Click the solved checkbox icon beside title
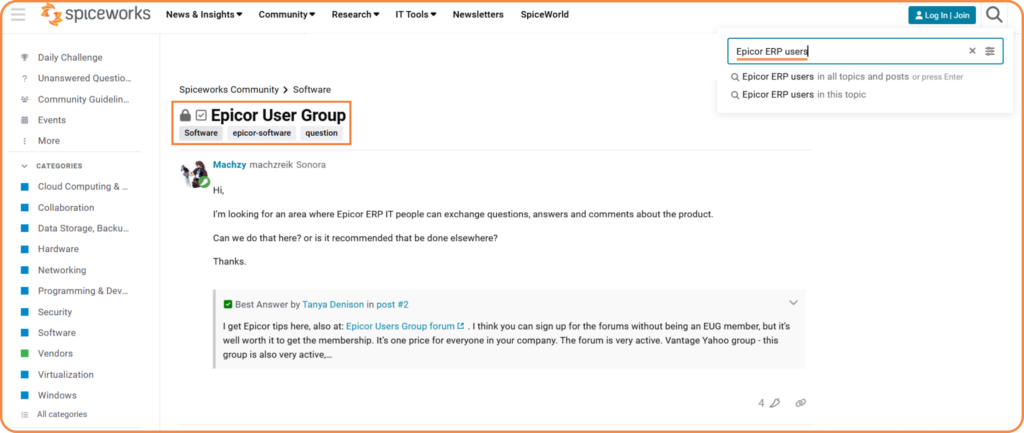Image resolution: width=1024 pixels, height=433 pixels. tap(201, 116)
